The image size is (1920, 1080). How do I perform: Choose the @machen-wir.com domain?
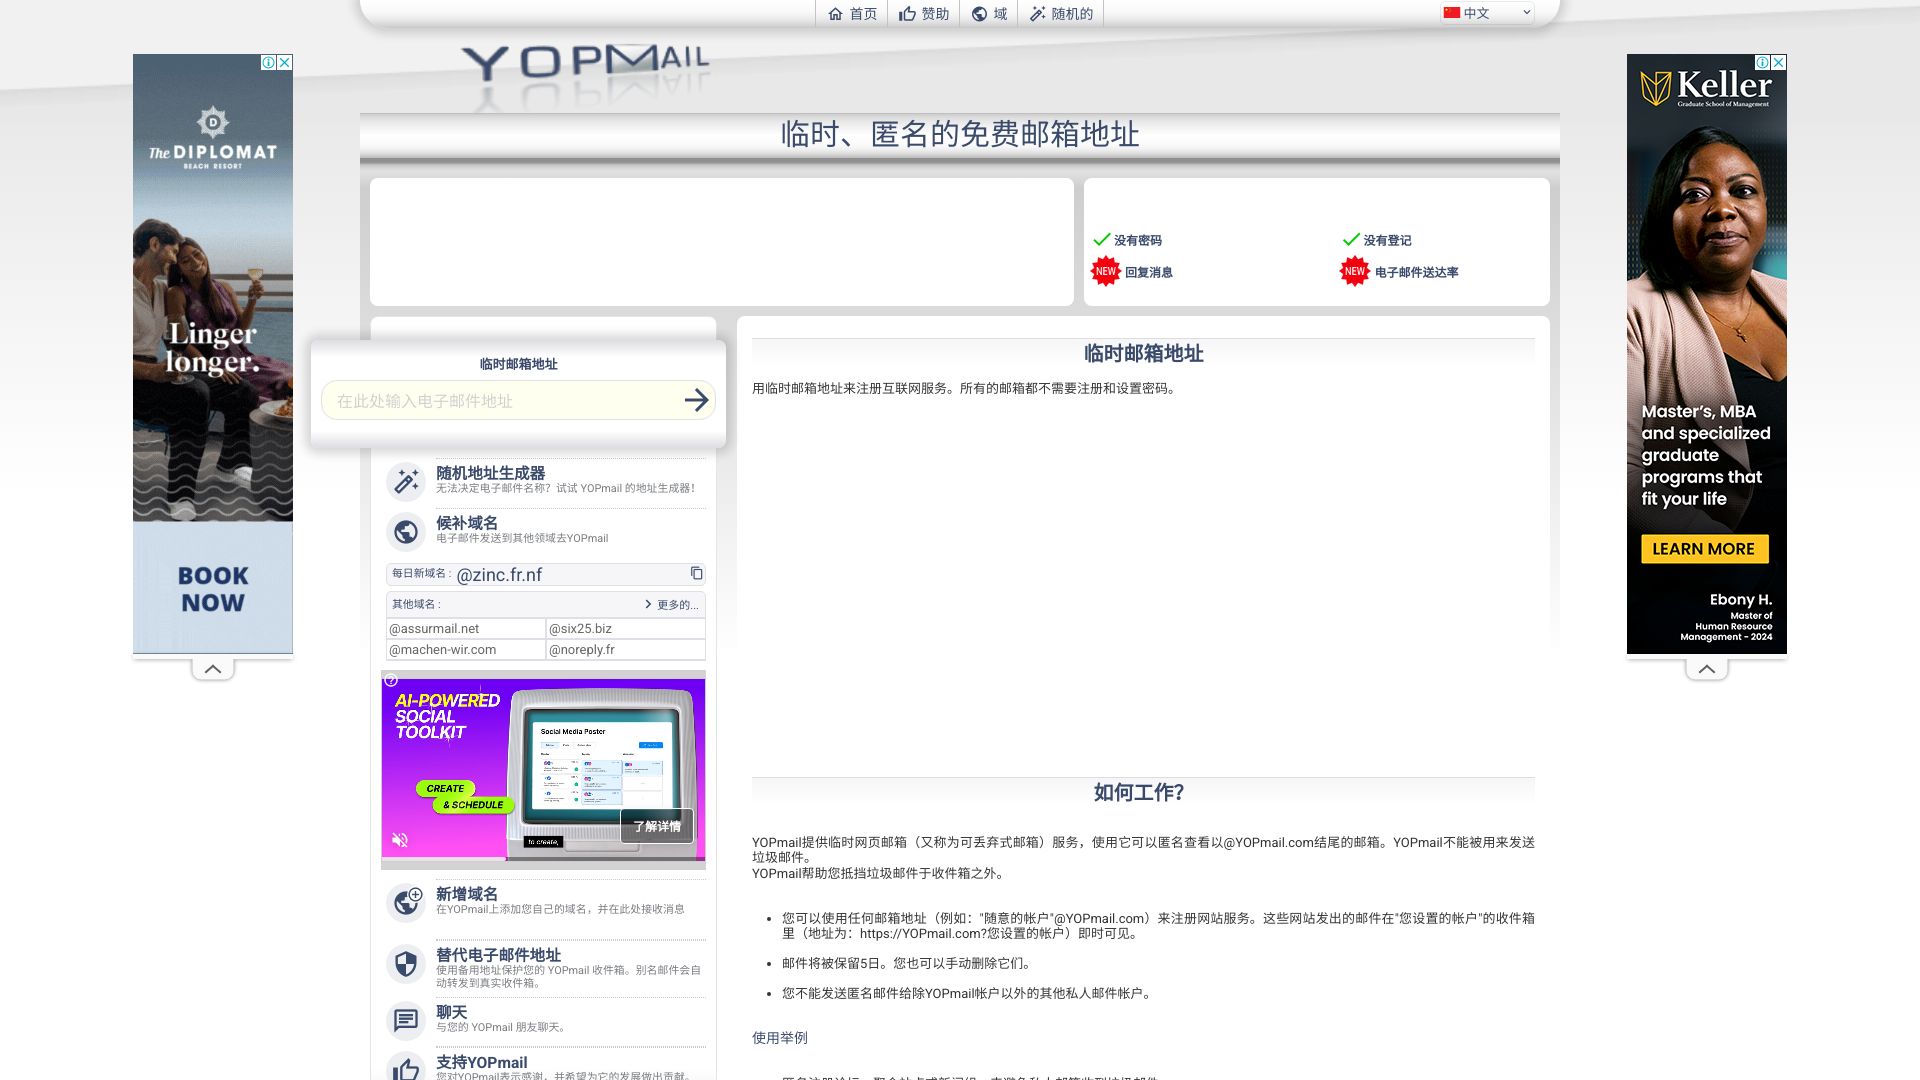coord(466,650)
